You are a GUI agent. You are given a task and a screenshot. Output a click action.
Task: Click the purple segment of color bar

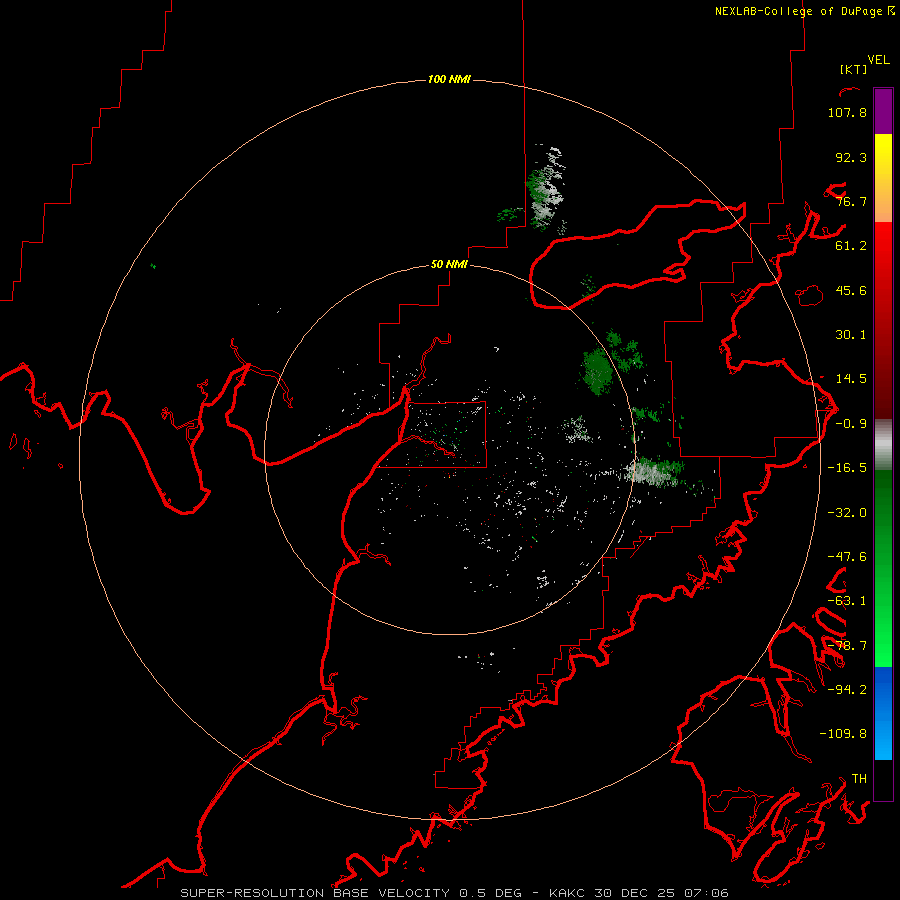883,111
